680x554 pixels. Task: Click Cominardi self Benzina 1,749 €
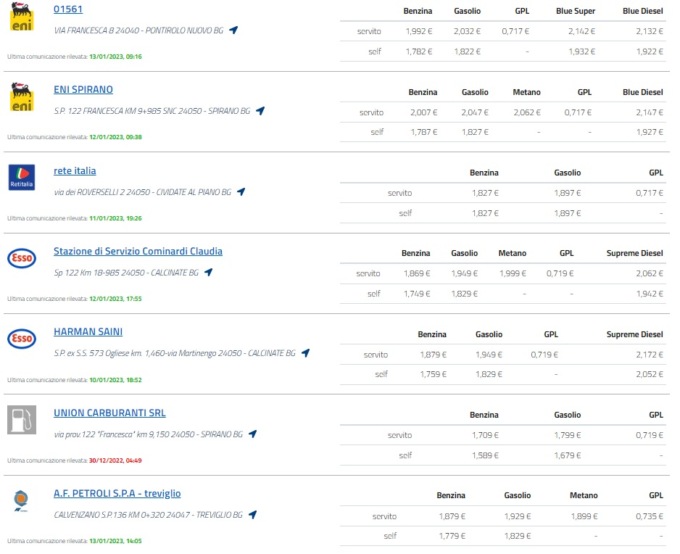tap(417, 294)
